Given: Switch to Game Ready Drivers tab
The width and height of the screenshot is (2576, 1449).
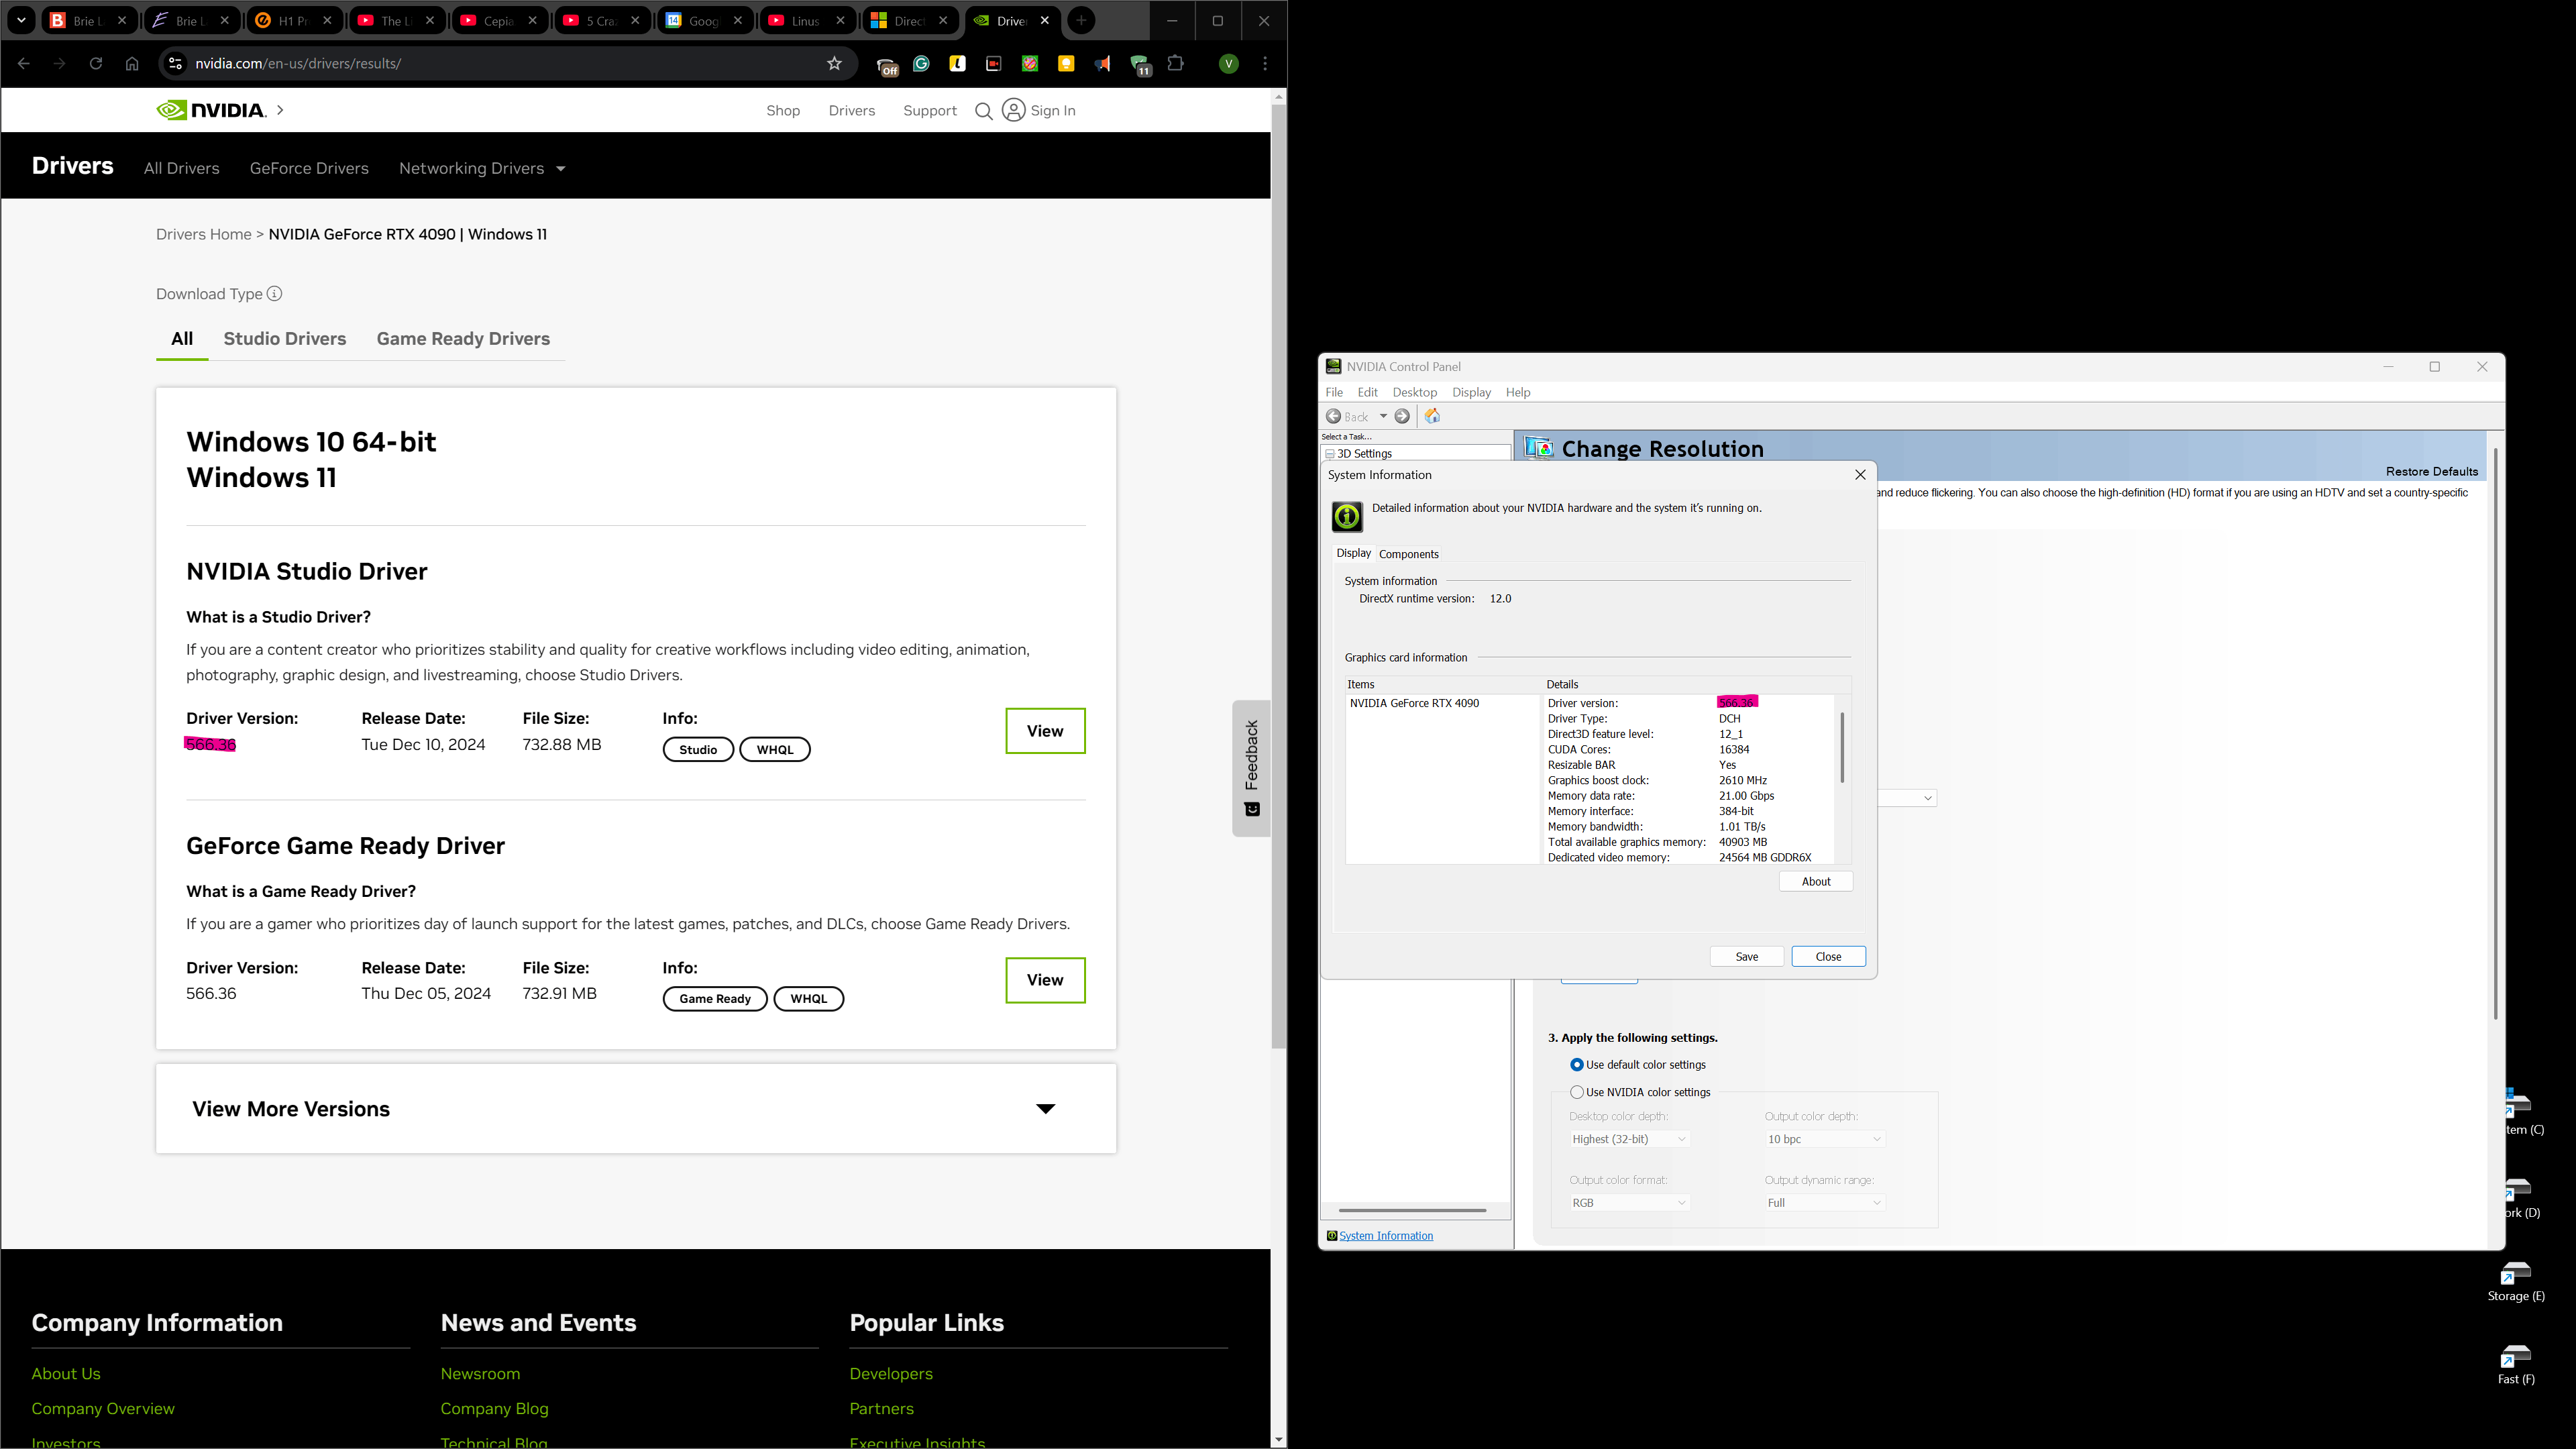Looking at the screenshot, I should coord(463,339).
